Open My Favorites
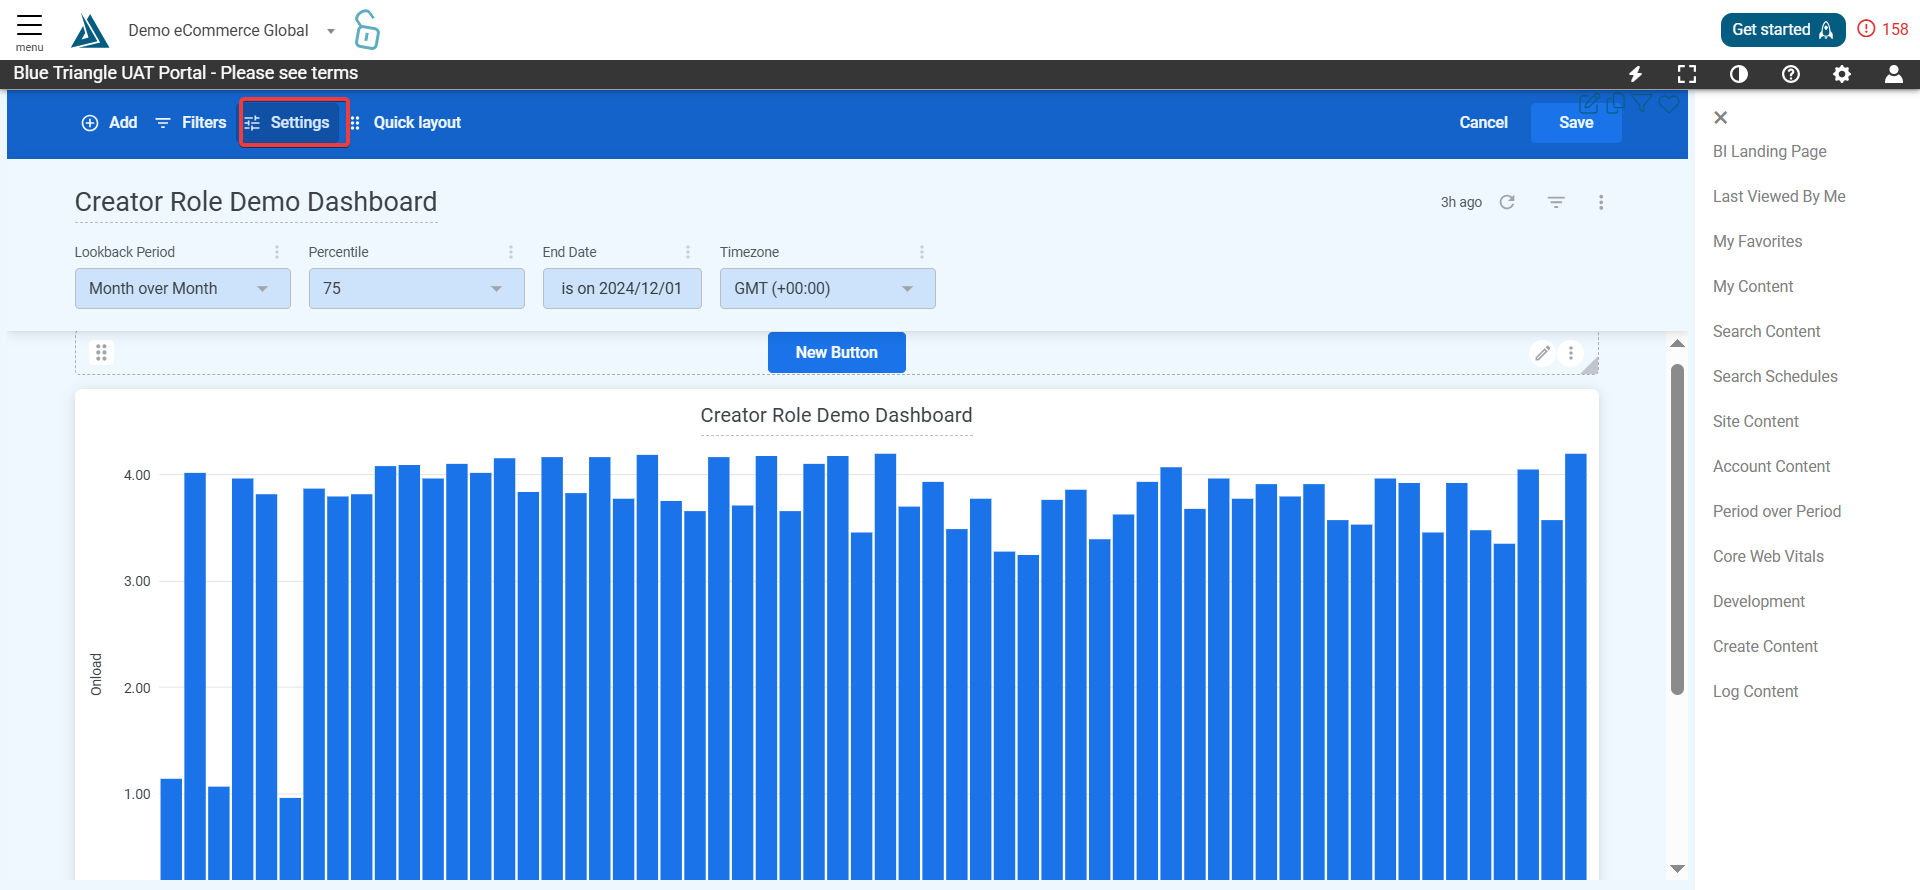Screen dimensions: 1920x890 click(x=1757, y=242)
